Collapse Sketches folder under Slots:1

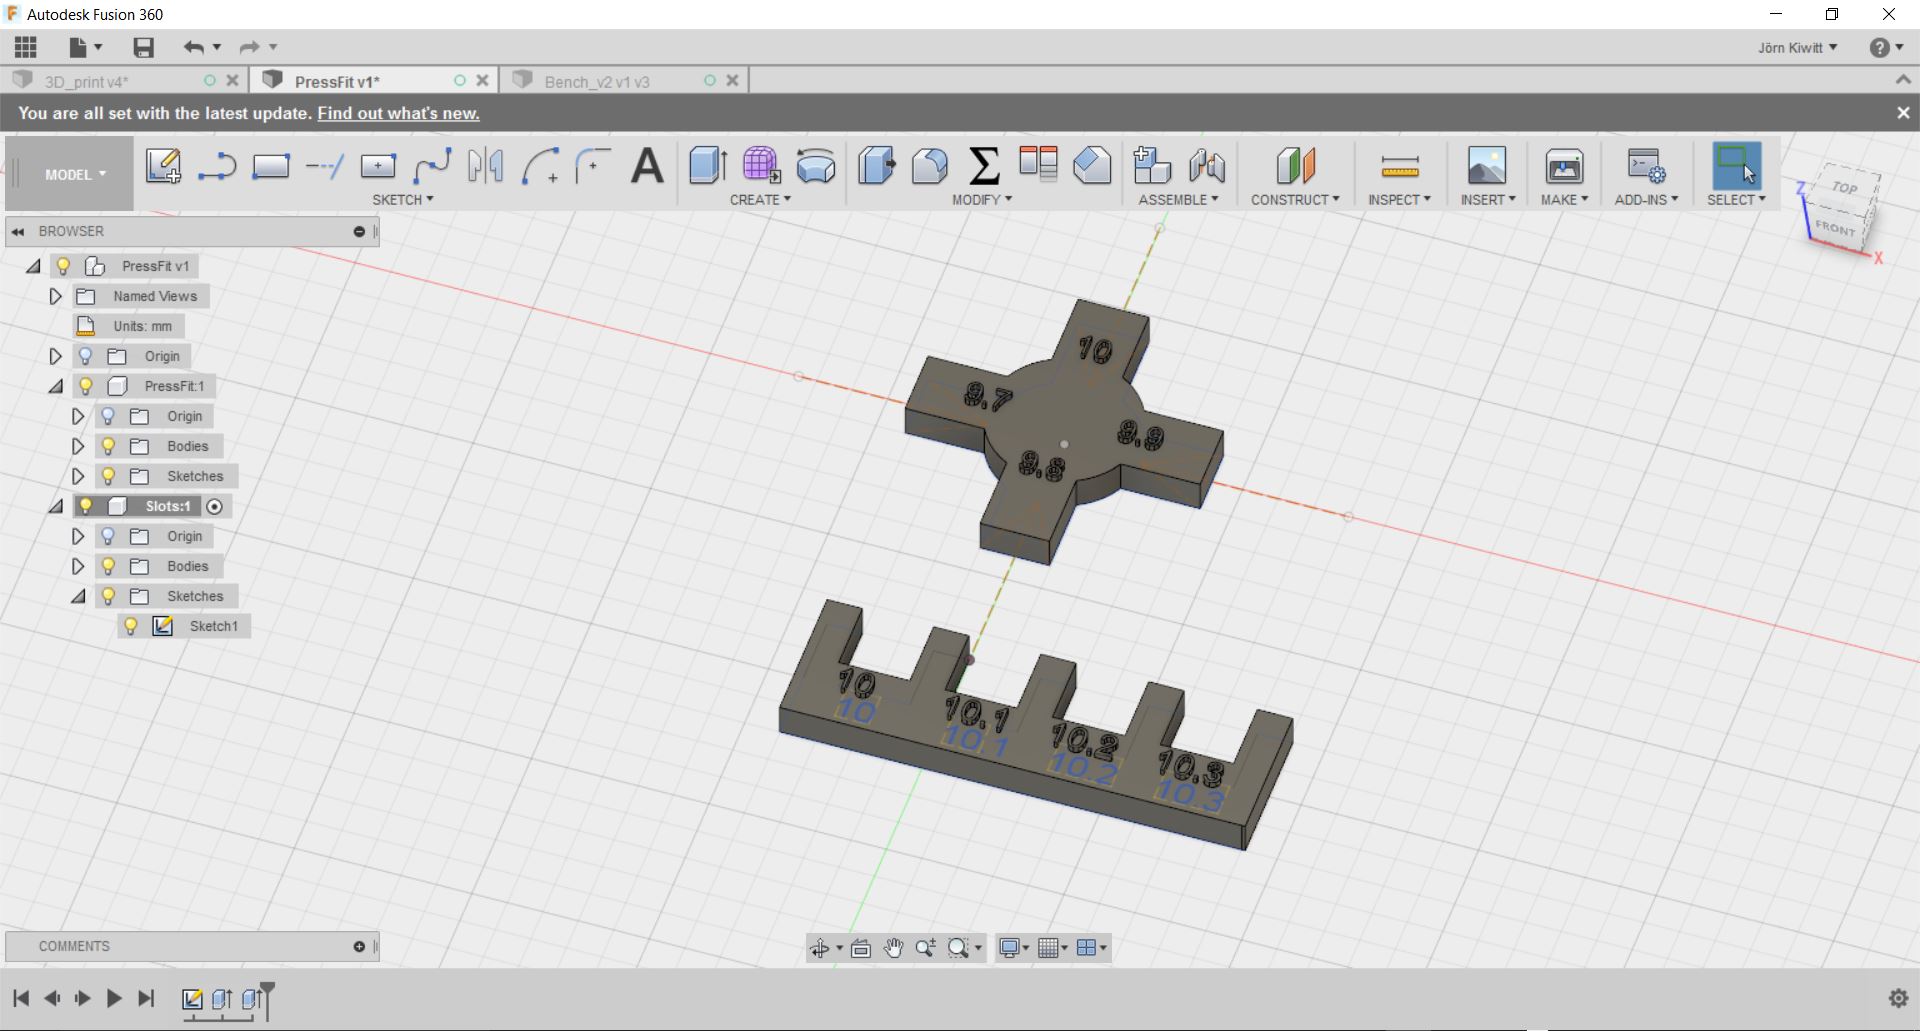[77, 596]
